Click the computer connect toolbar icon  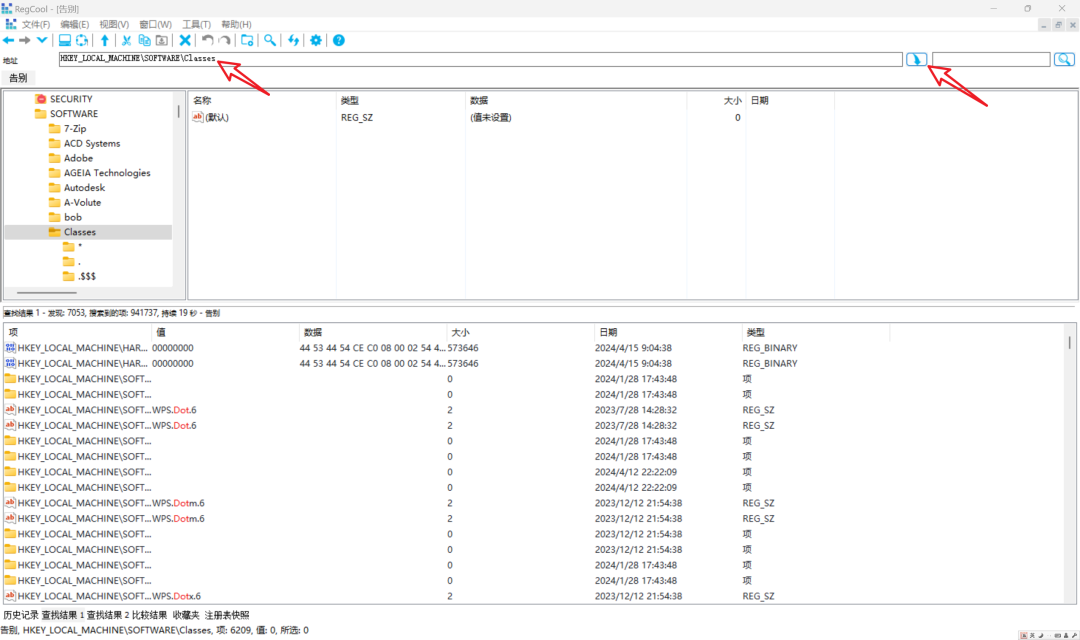coord(64,41)
